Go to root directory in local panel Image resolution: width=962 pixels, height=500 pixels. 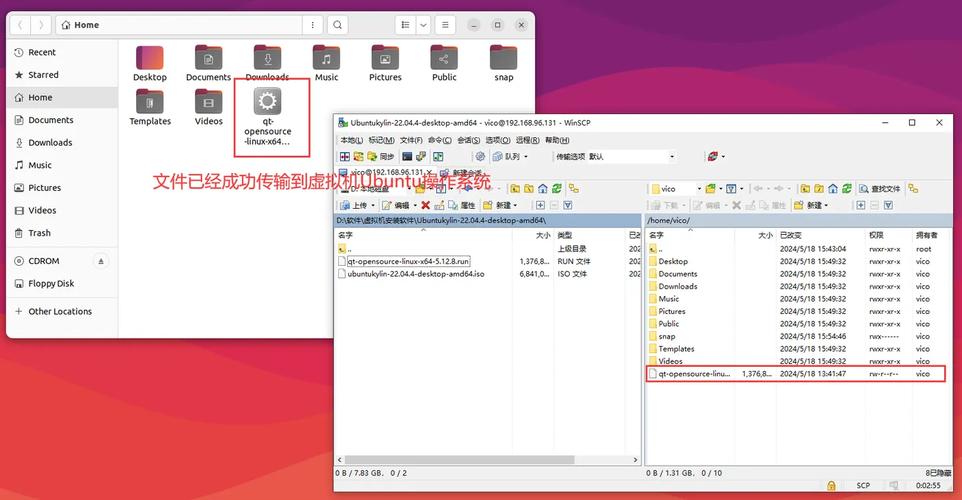[529, 189]
